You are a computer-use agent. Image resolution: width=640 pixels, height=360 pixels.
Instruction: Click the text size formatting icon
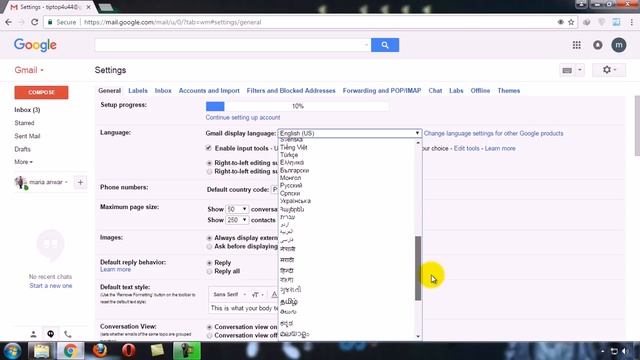257,294
